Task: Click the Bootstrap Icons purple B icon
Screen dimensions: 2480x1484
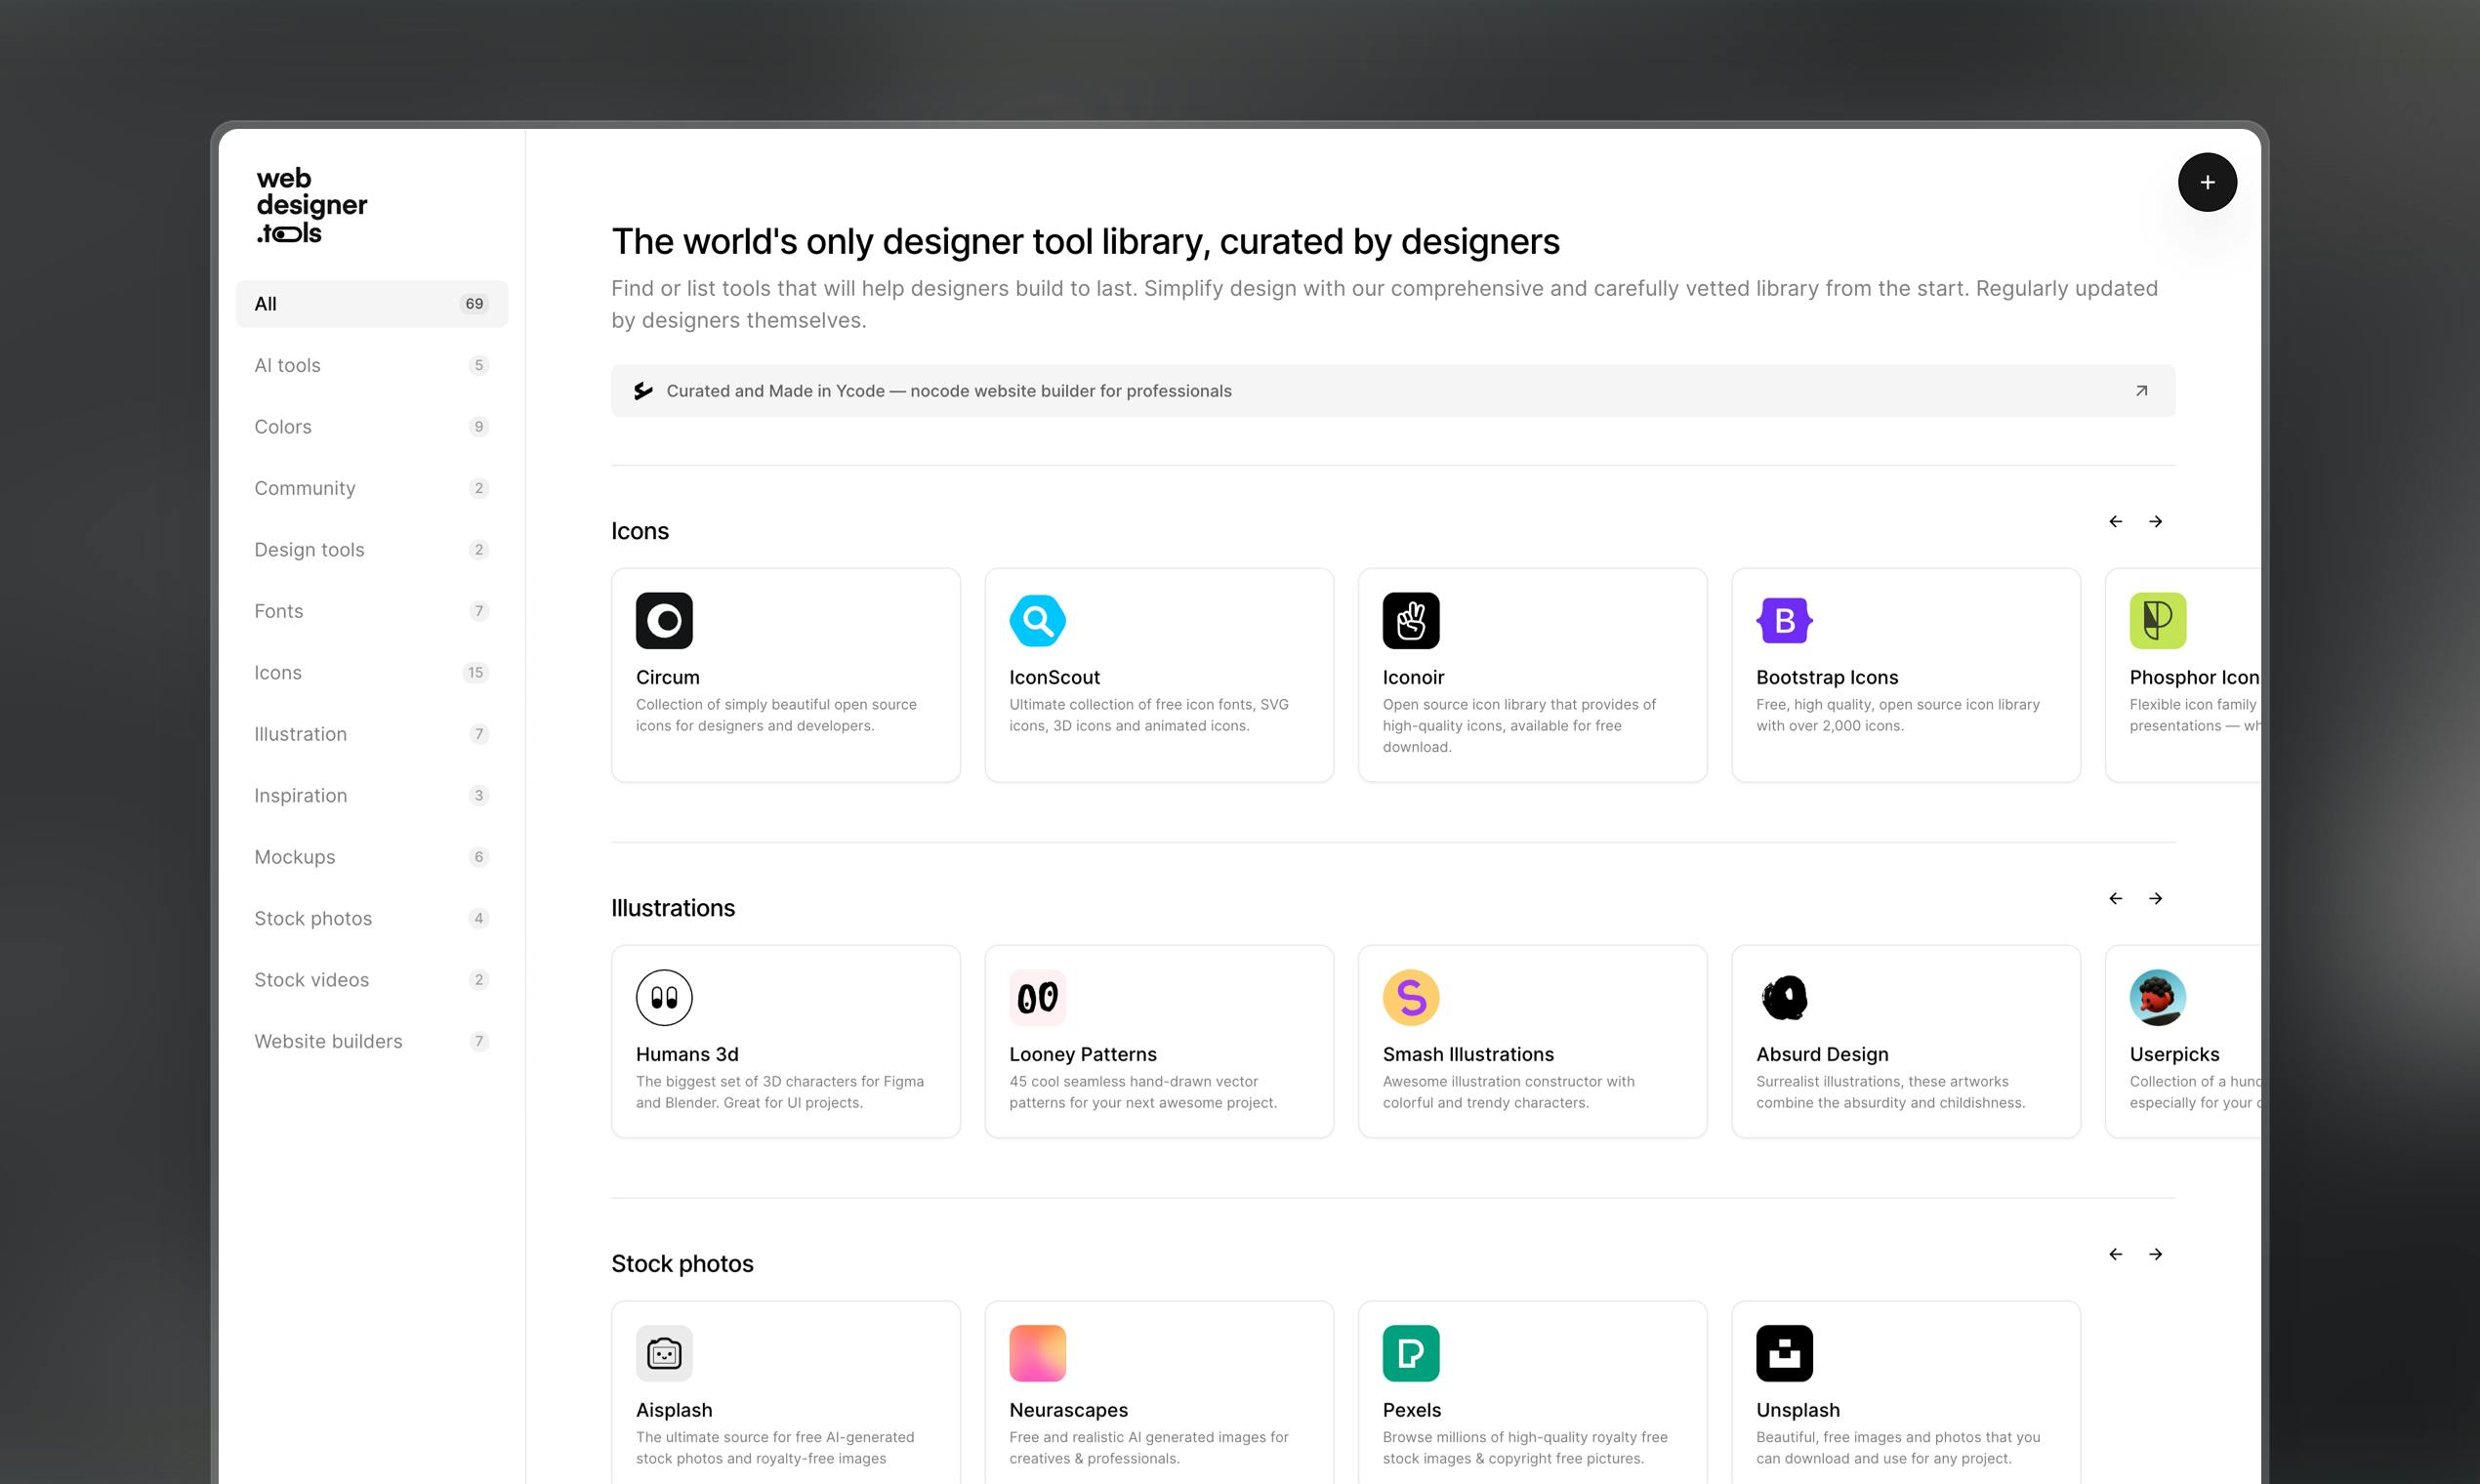Action: click(1784, 620)
